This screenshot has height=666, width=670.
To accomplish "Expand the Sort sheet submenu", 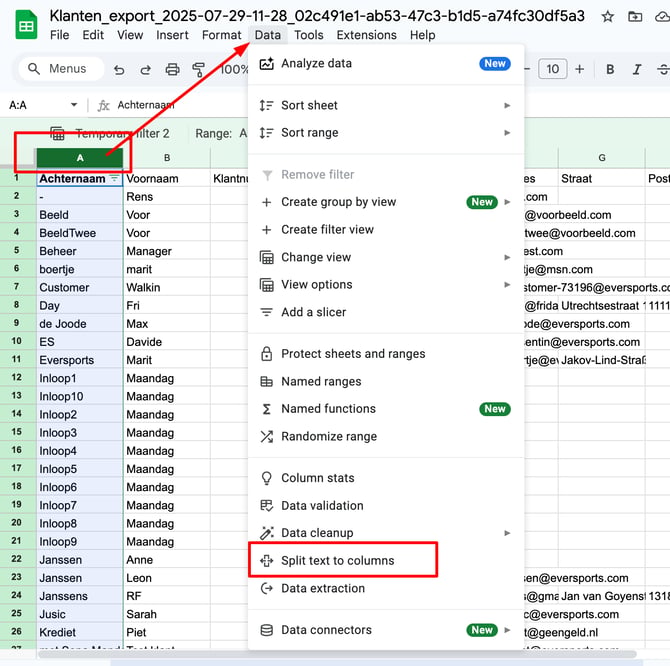I will point(386,105).
